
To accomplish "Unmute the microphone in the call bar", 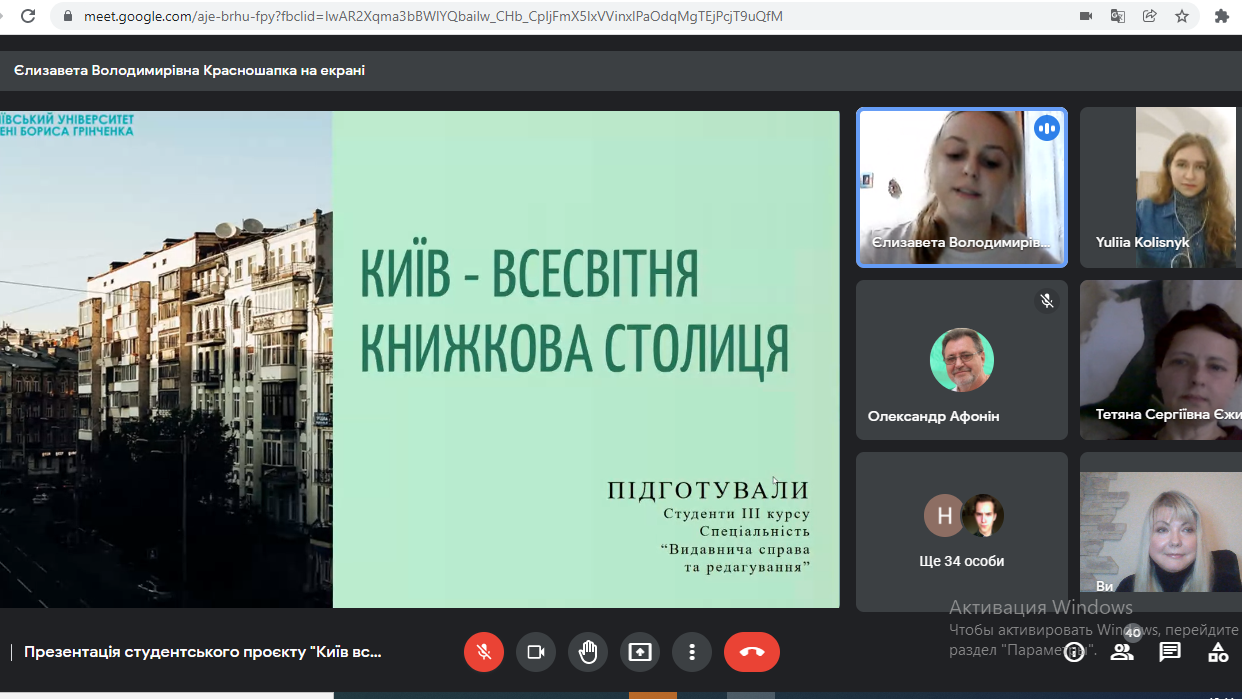I will click(484, 652).
